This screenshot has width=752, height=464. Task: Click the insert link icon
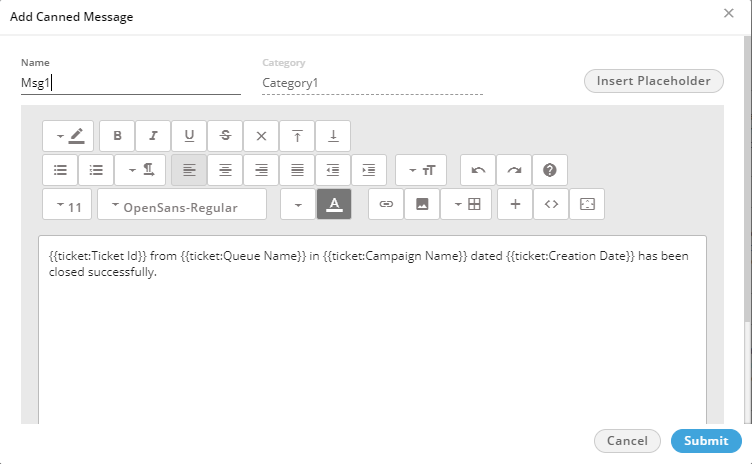click(386, 204)
